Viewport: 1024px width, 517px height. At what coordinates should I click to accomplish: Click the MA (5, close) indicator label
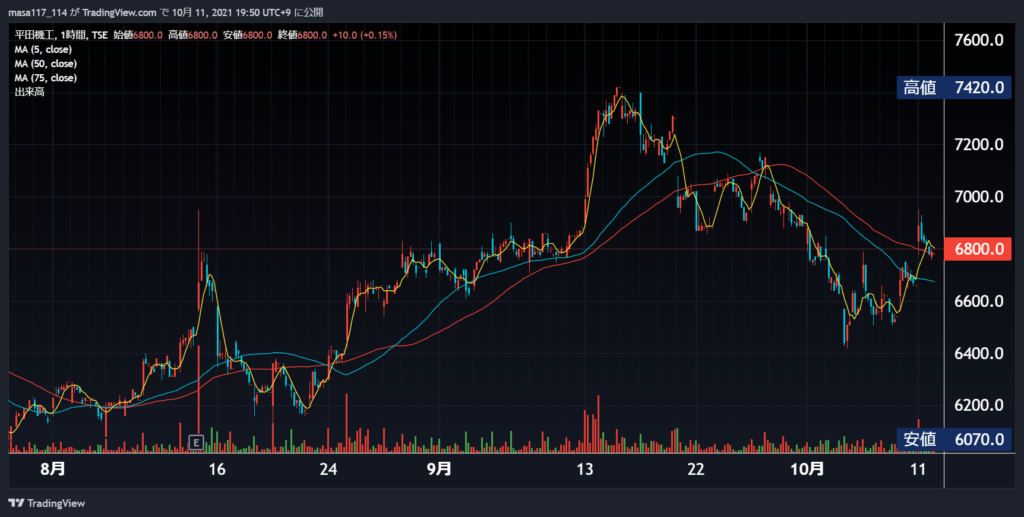click(x=43, y=50)
